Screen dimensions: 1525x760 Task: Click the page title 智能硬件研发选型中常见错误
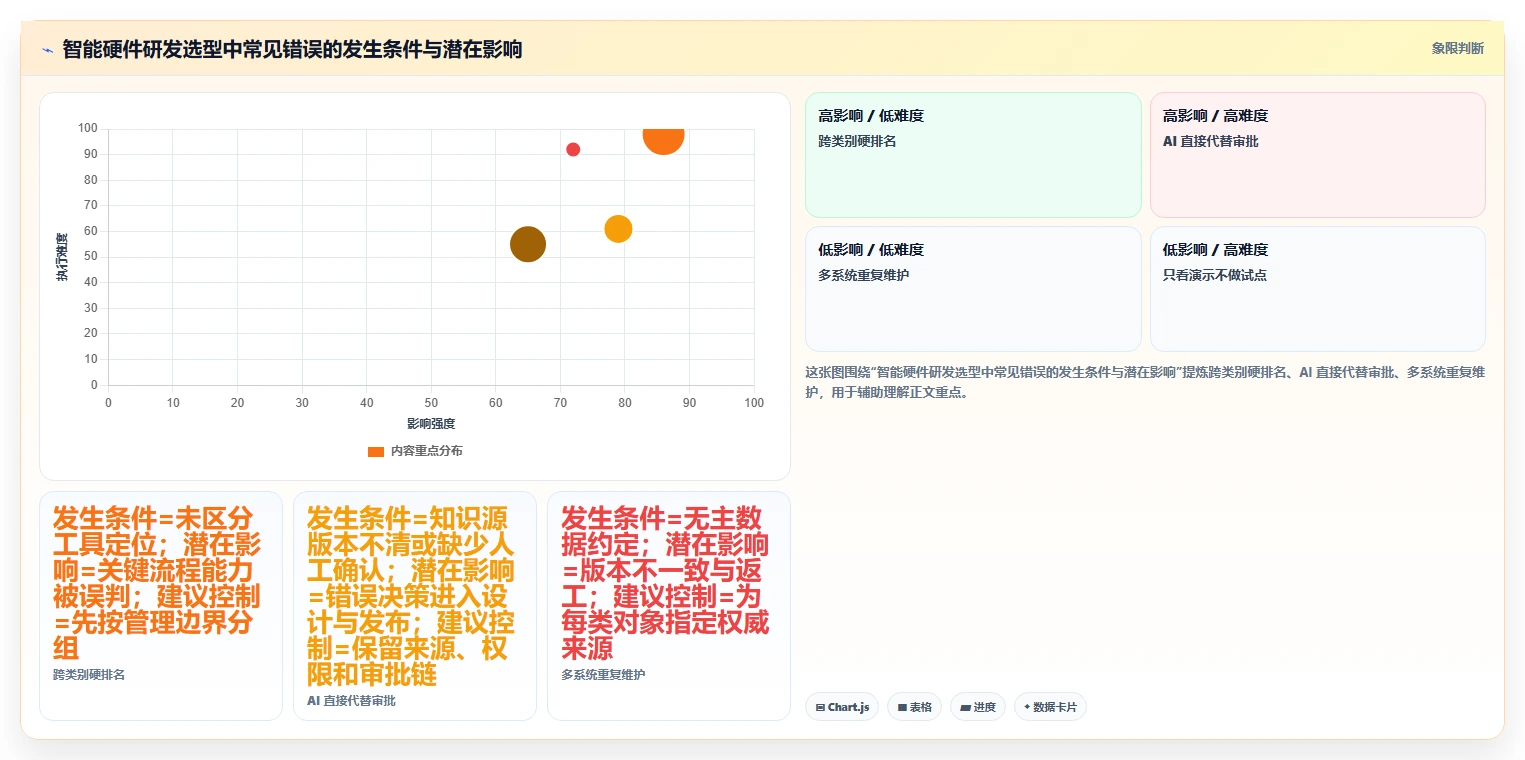click(x=292, y=49)
